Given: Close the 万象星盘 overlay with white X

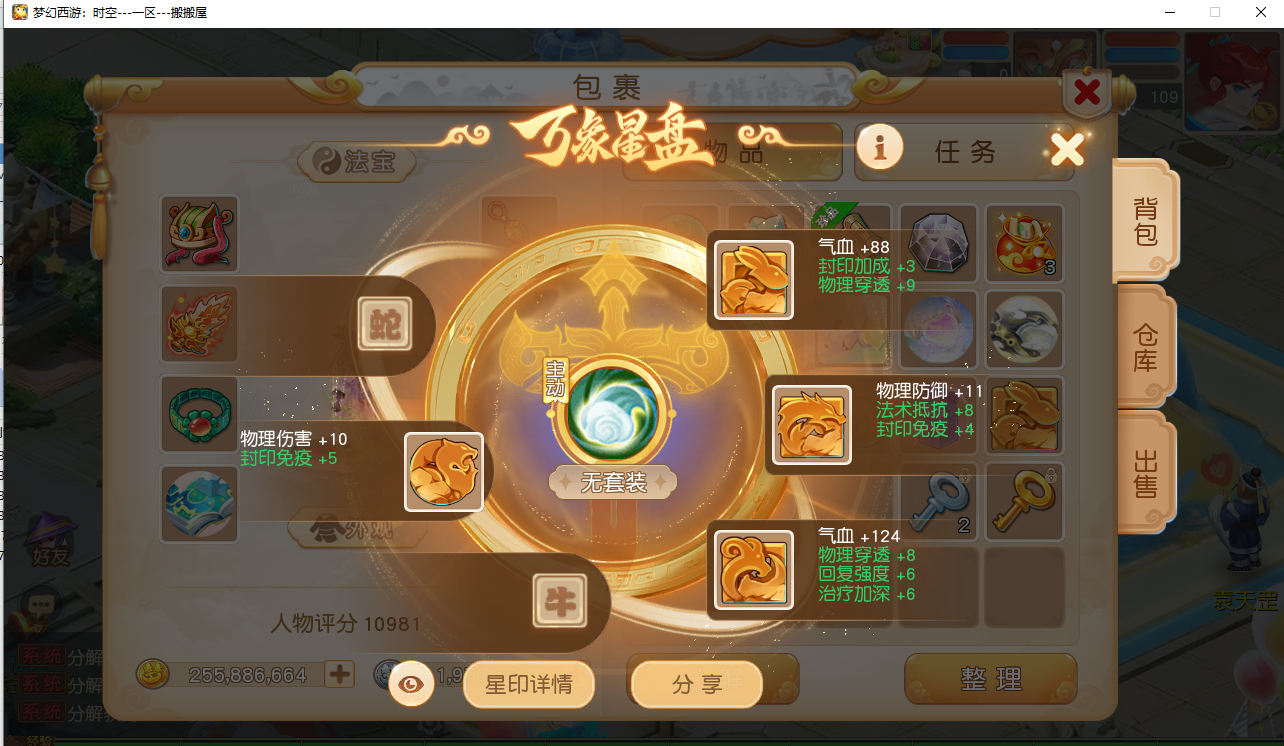Looking at the screenshot, I should [x=1068, y=150].
